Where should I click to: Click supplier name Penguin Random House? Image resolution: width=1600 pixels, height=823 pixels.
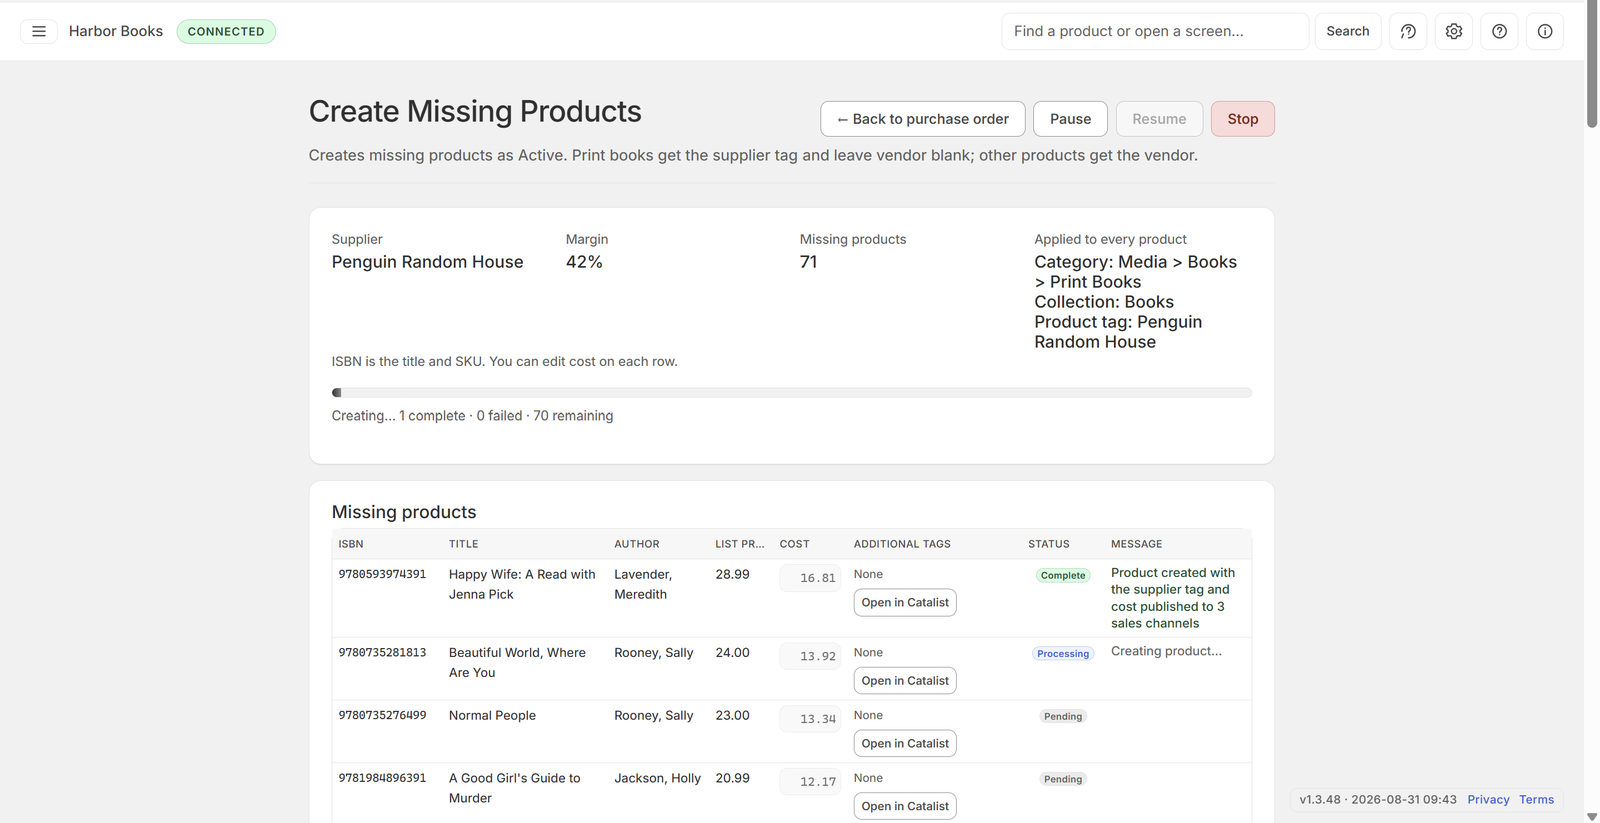coord(427,262)
